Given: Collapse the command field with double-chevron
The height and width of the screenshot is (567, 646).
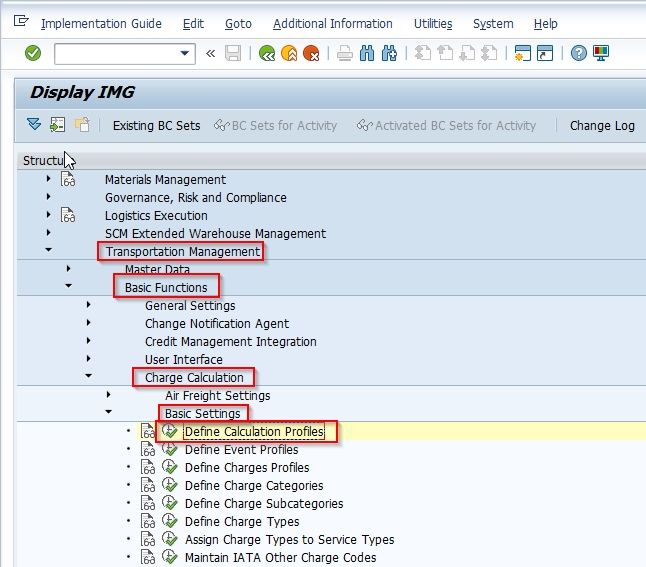Looking at the screenshot, I should 211,54.
